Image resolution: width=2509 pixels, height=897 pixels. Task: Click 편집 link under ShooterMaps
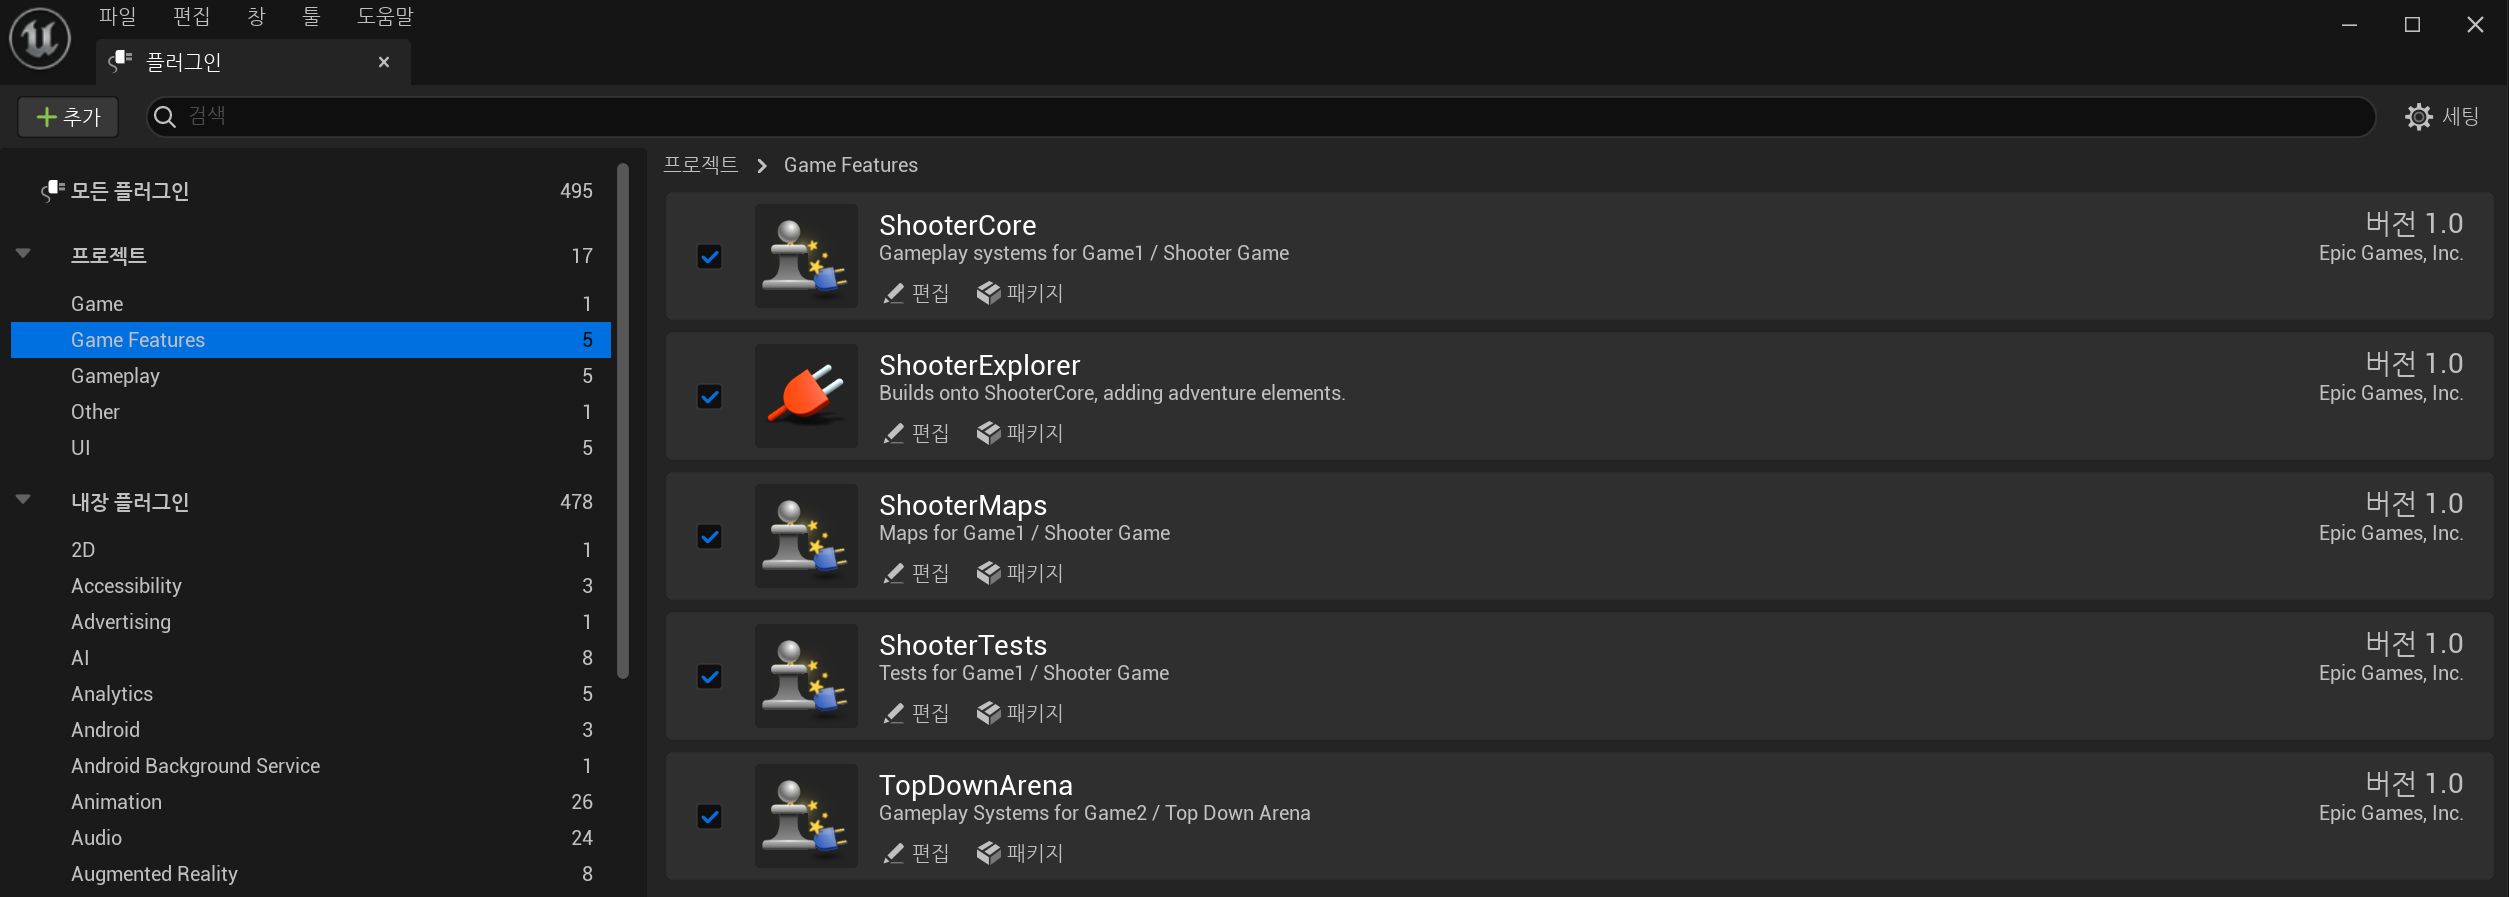pos(930,573)
